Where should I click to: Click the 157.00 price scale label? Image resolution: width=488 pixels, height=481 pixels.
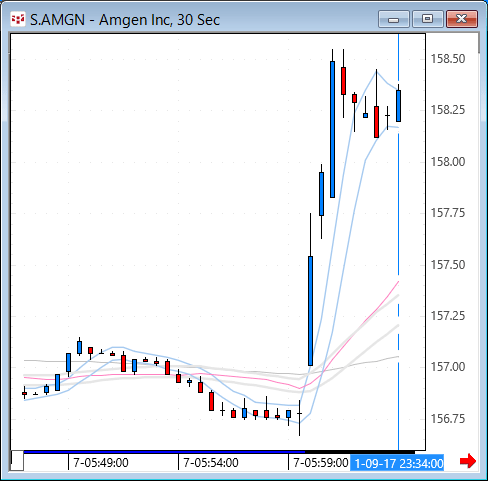tap(448, 367)
